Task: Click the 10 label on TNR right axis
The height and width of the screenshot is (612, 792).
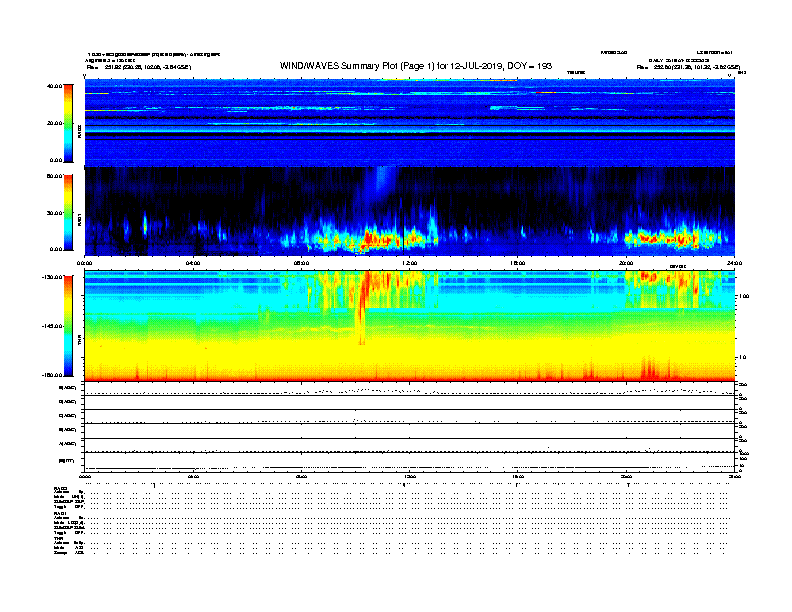Action: (742, 358)
